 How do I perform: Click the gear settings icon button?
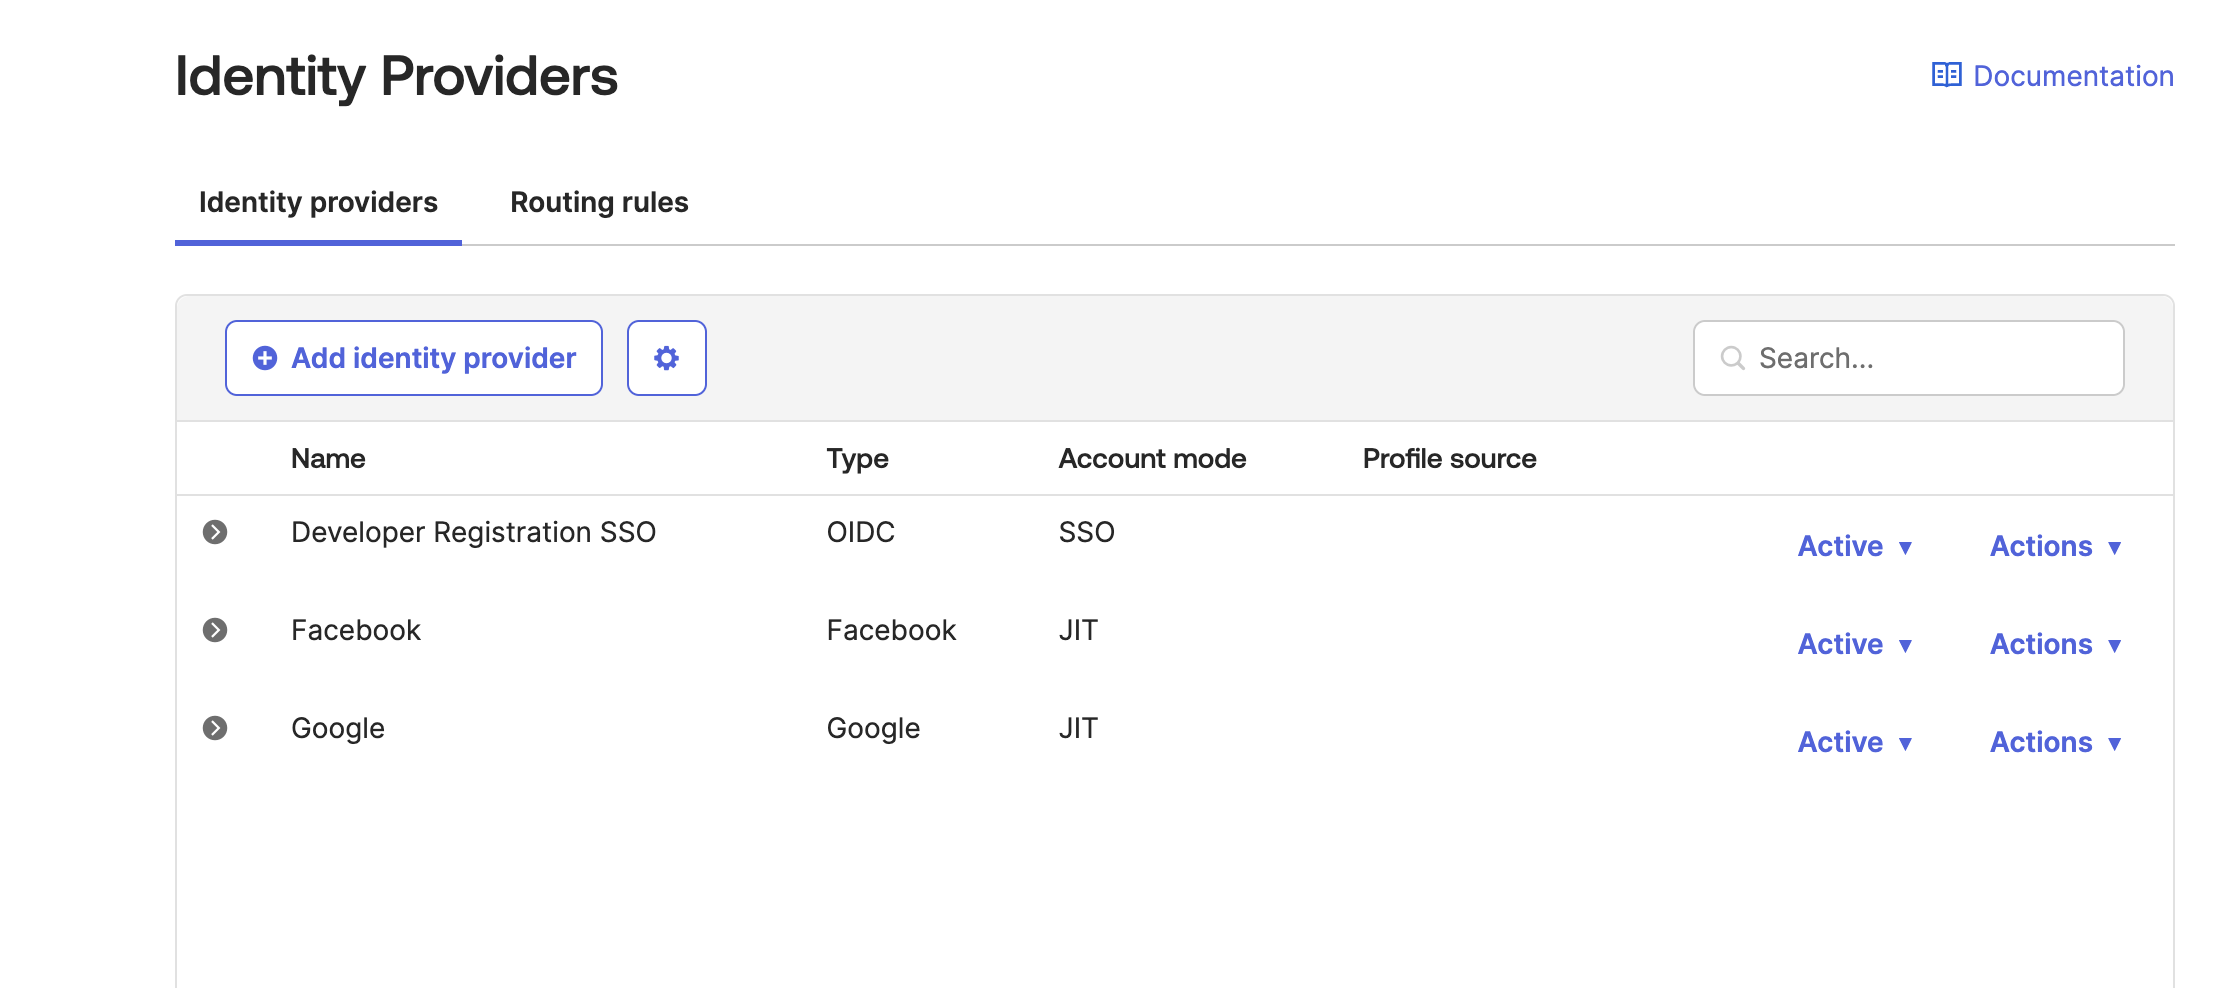tap(666, 358)
